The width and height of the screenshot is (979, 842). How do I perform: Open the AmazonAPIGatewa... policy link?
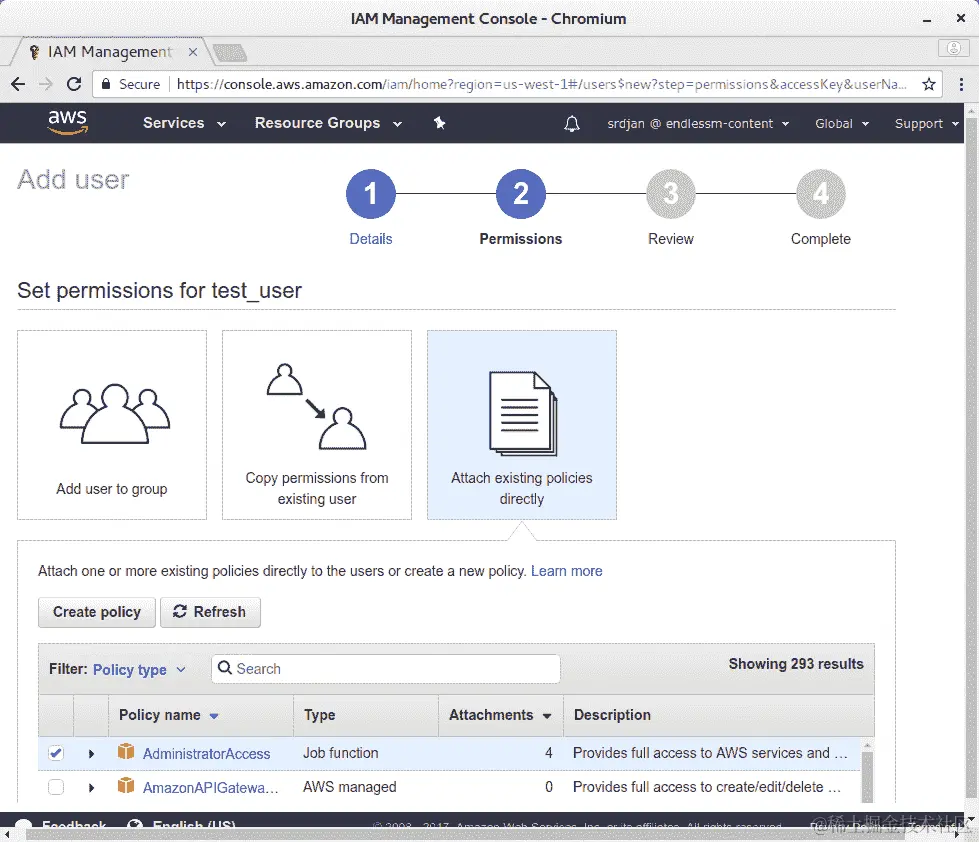point(210,788)
